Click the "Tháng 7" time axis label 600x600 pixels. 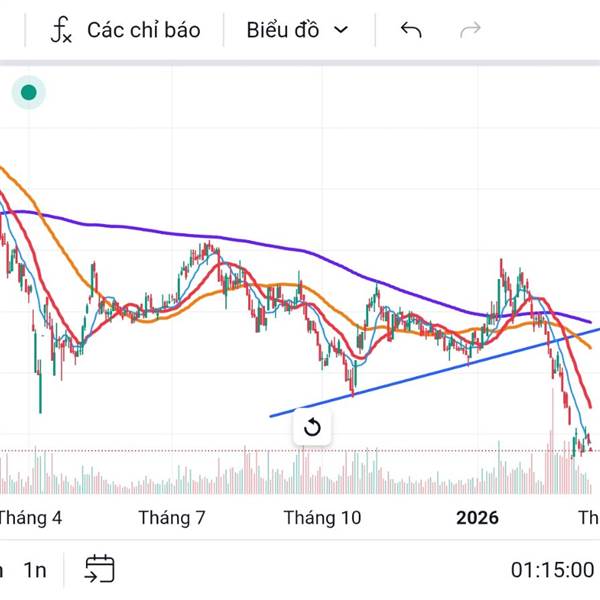click(x=172, y=518)
